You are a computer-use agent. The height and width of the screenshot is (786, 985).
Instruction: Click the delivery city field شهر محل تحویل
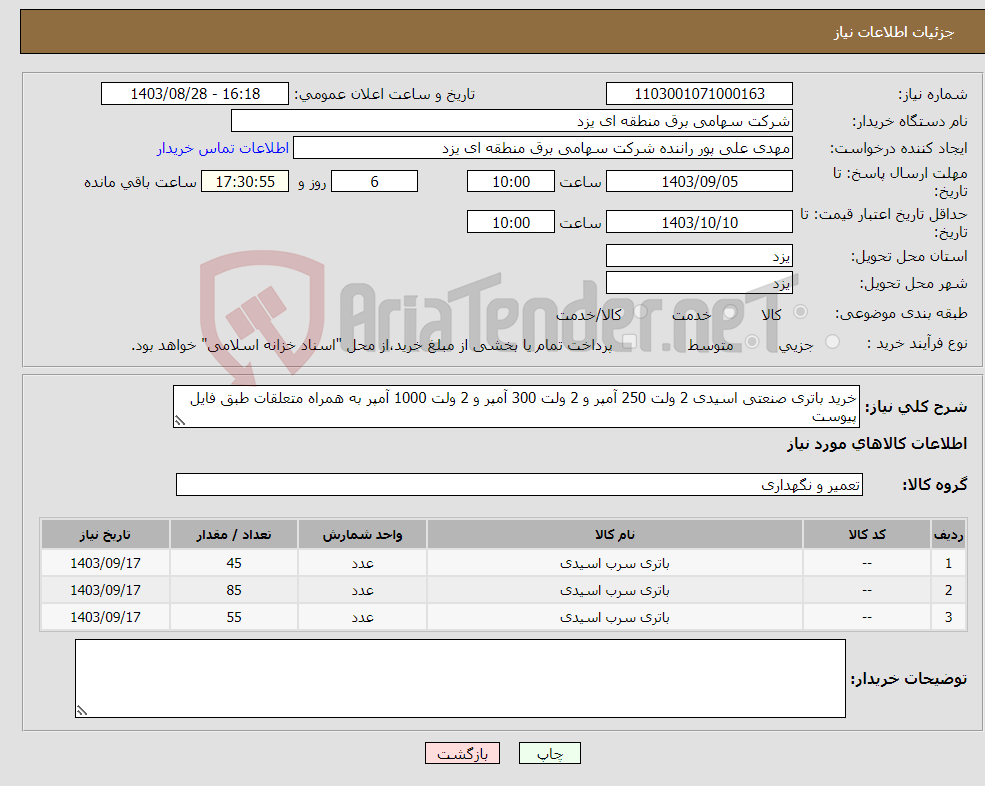(699, 283)
